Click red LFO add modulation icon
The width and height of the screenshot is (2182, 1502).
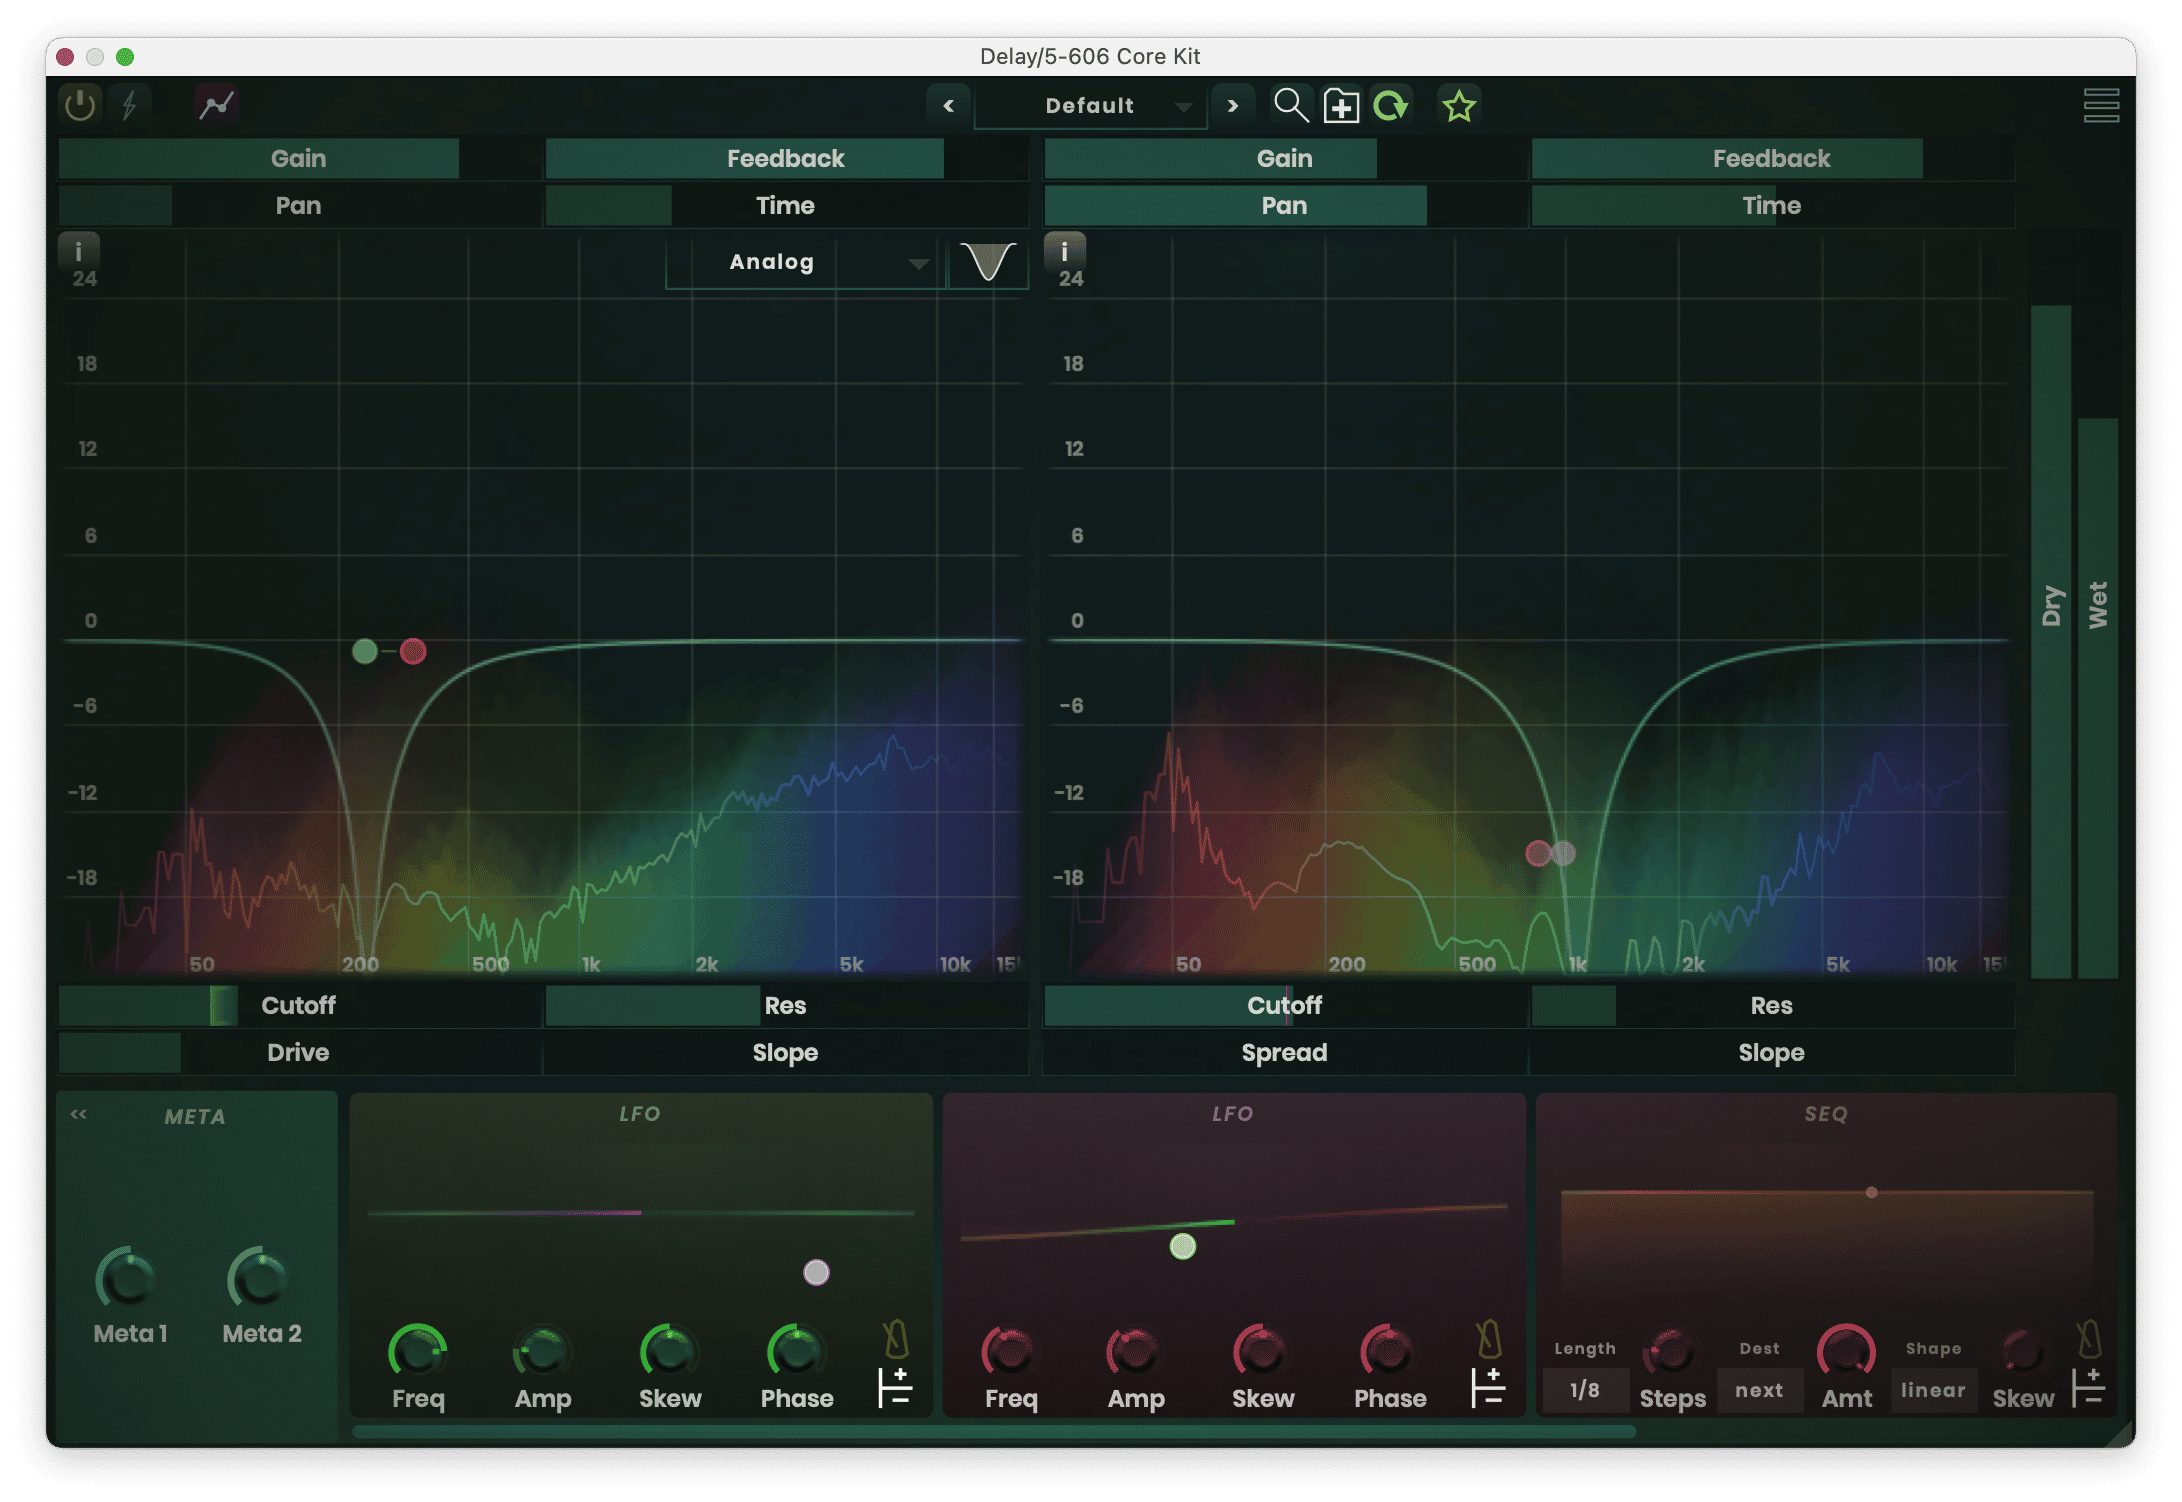(x=1488, y=1388)
